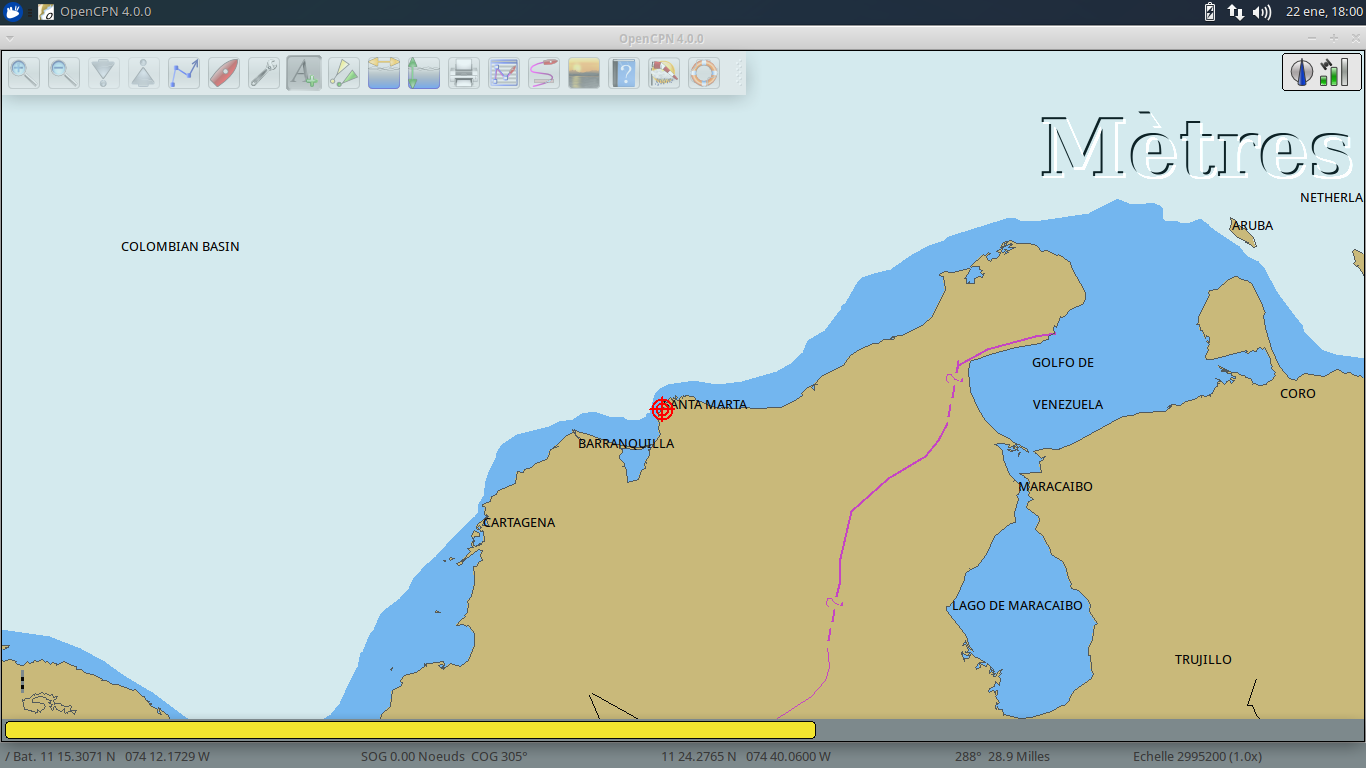Viewport: 1366px width, 768px height.
Task: Open the About/Help book icon
Action: pyautogui.click(x=624, y=73)
